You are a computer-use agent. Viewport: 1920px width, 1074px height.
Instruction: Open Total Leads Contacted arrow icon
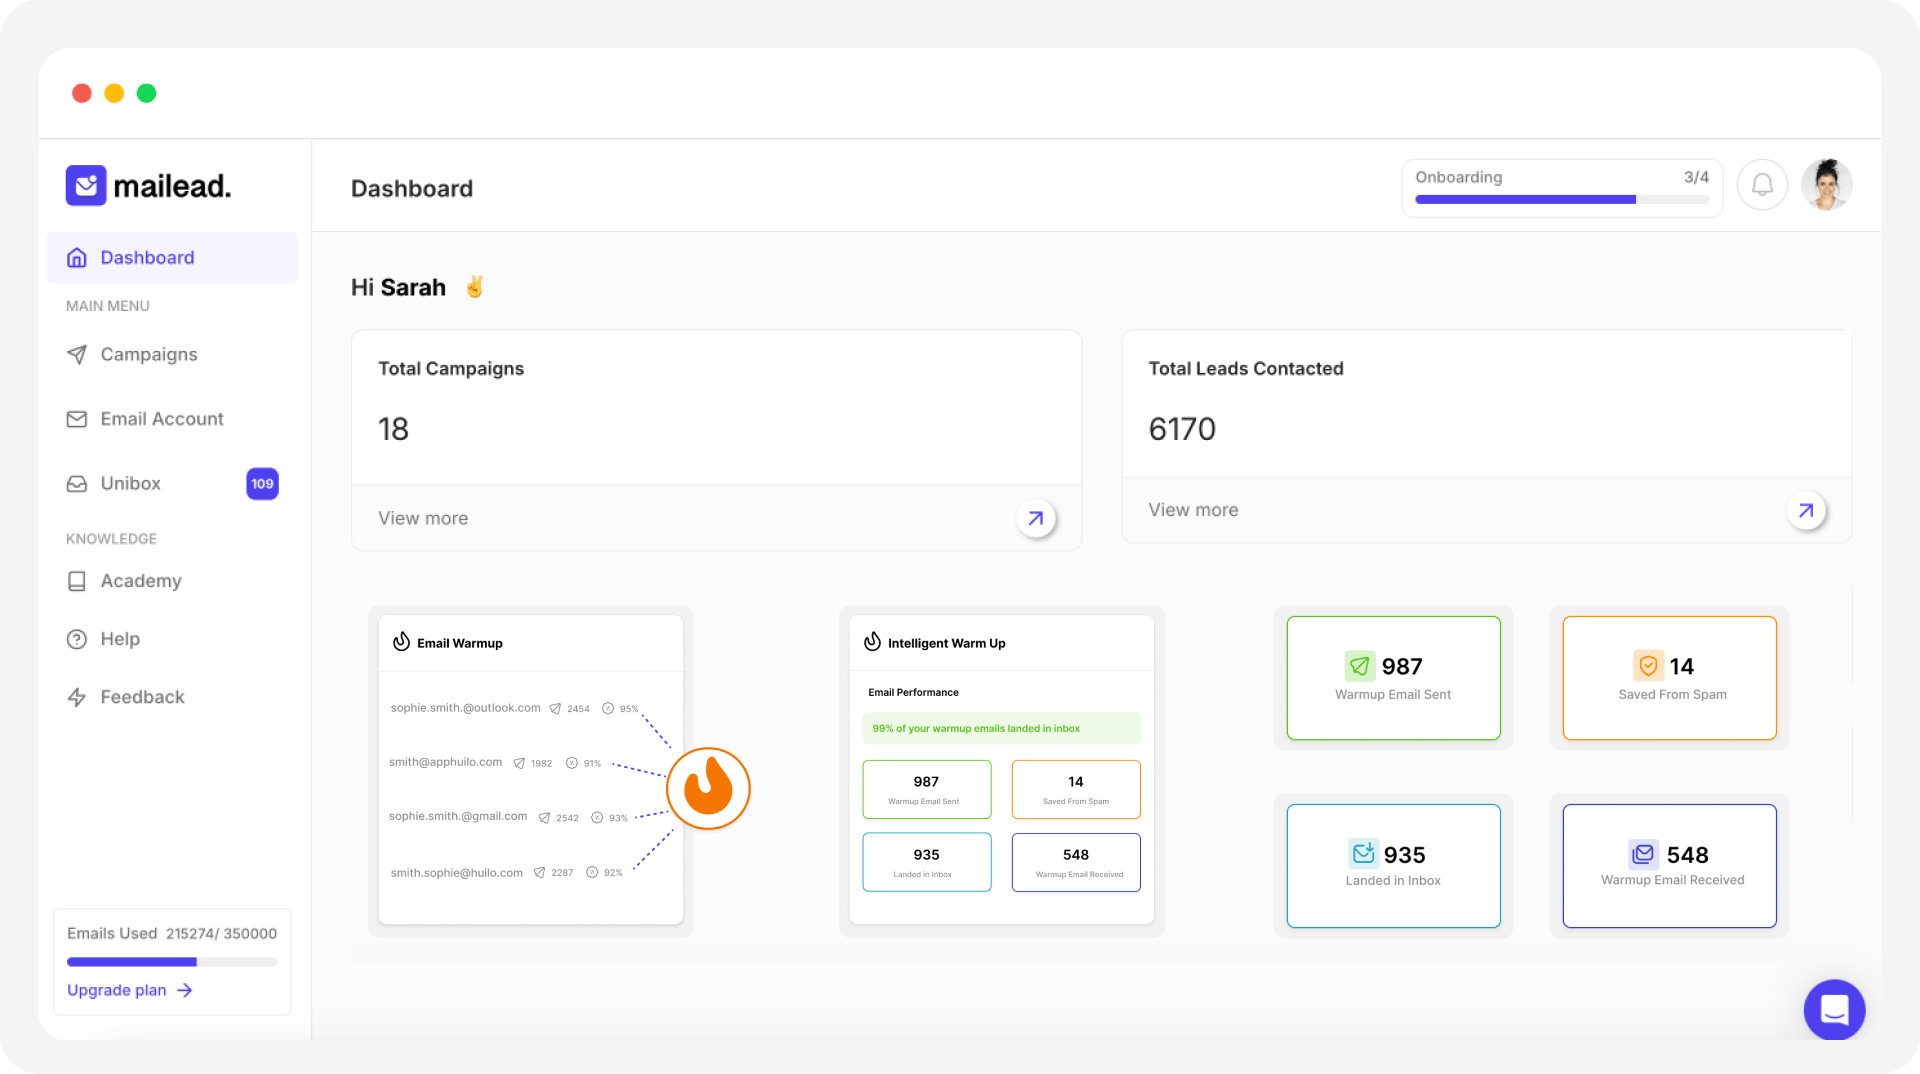(1806, 510)
